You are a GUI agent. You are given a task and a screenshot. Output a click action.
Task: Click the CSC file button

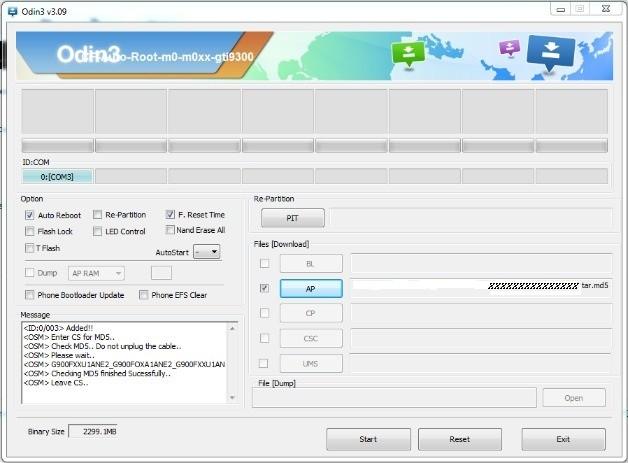pos(311,338)
